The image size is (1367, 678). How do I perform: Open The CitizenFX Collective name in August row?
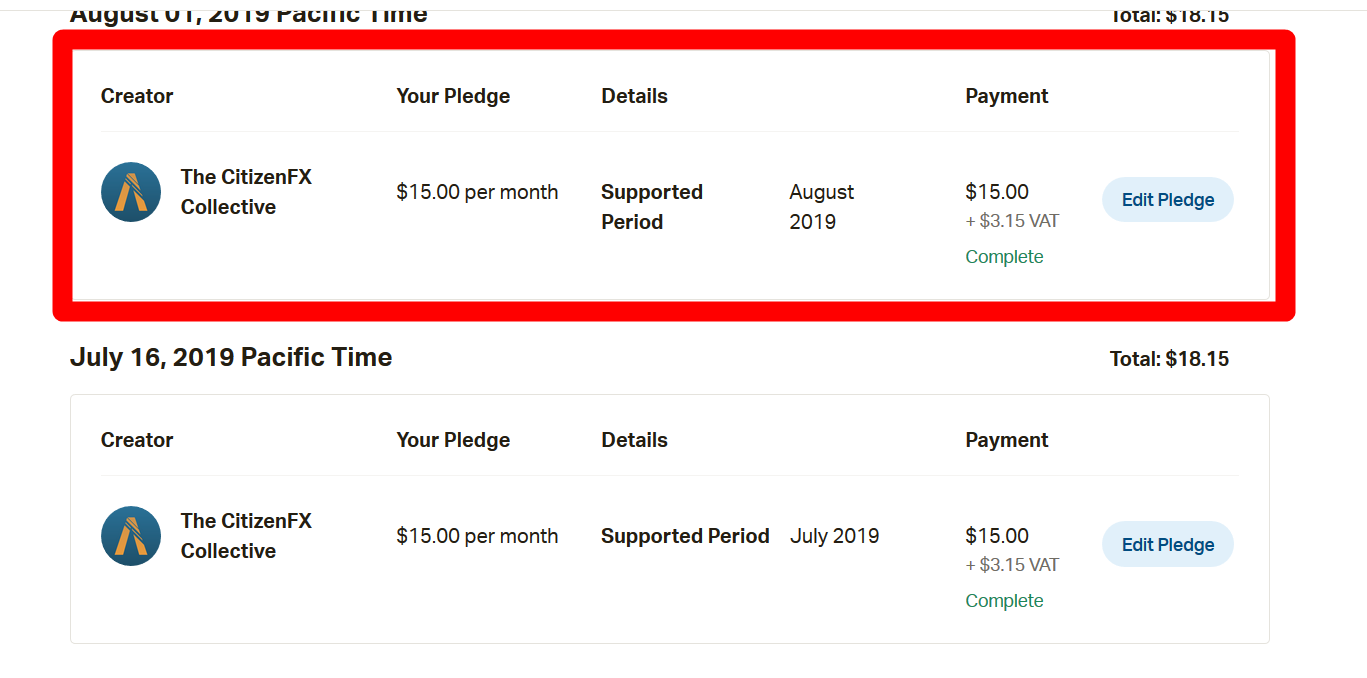[246, 192]
